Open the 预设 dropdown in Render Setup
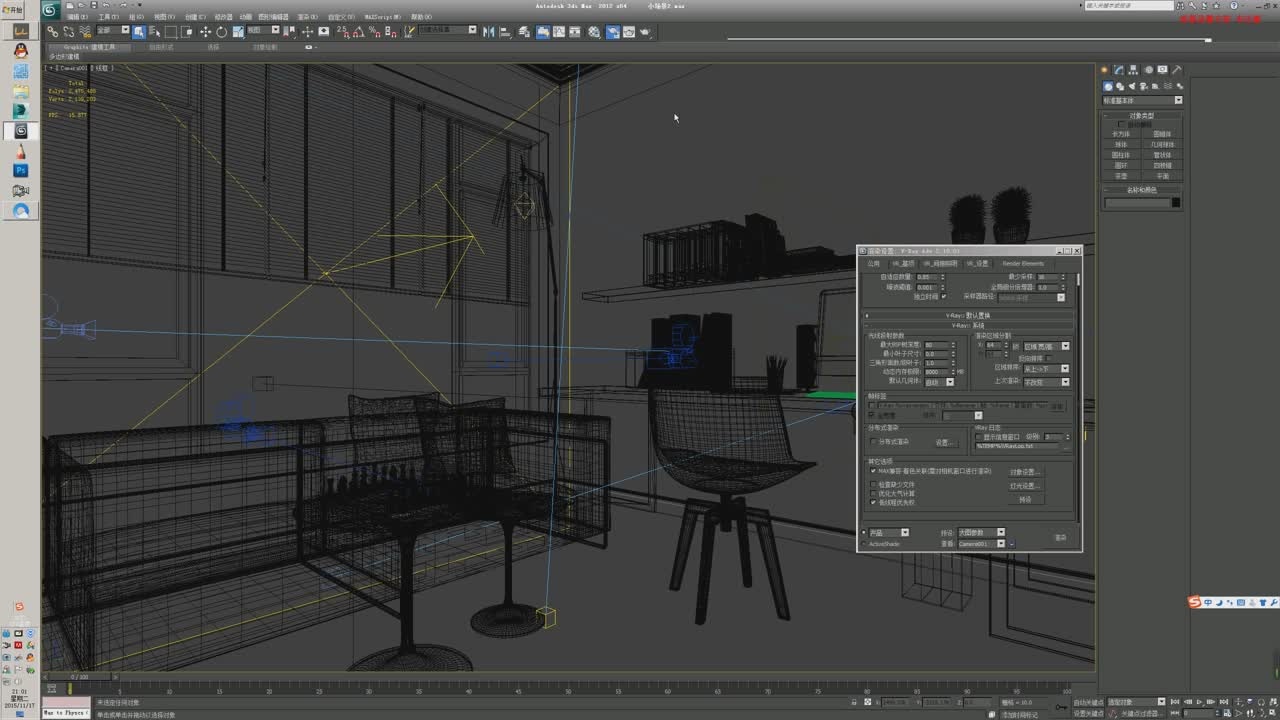The width and height of the screenshot is (1280, 720). tap(982, 532)
